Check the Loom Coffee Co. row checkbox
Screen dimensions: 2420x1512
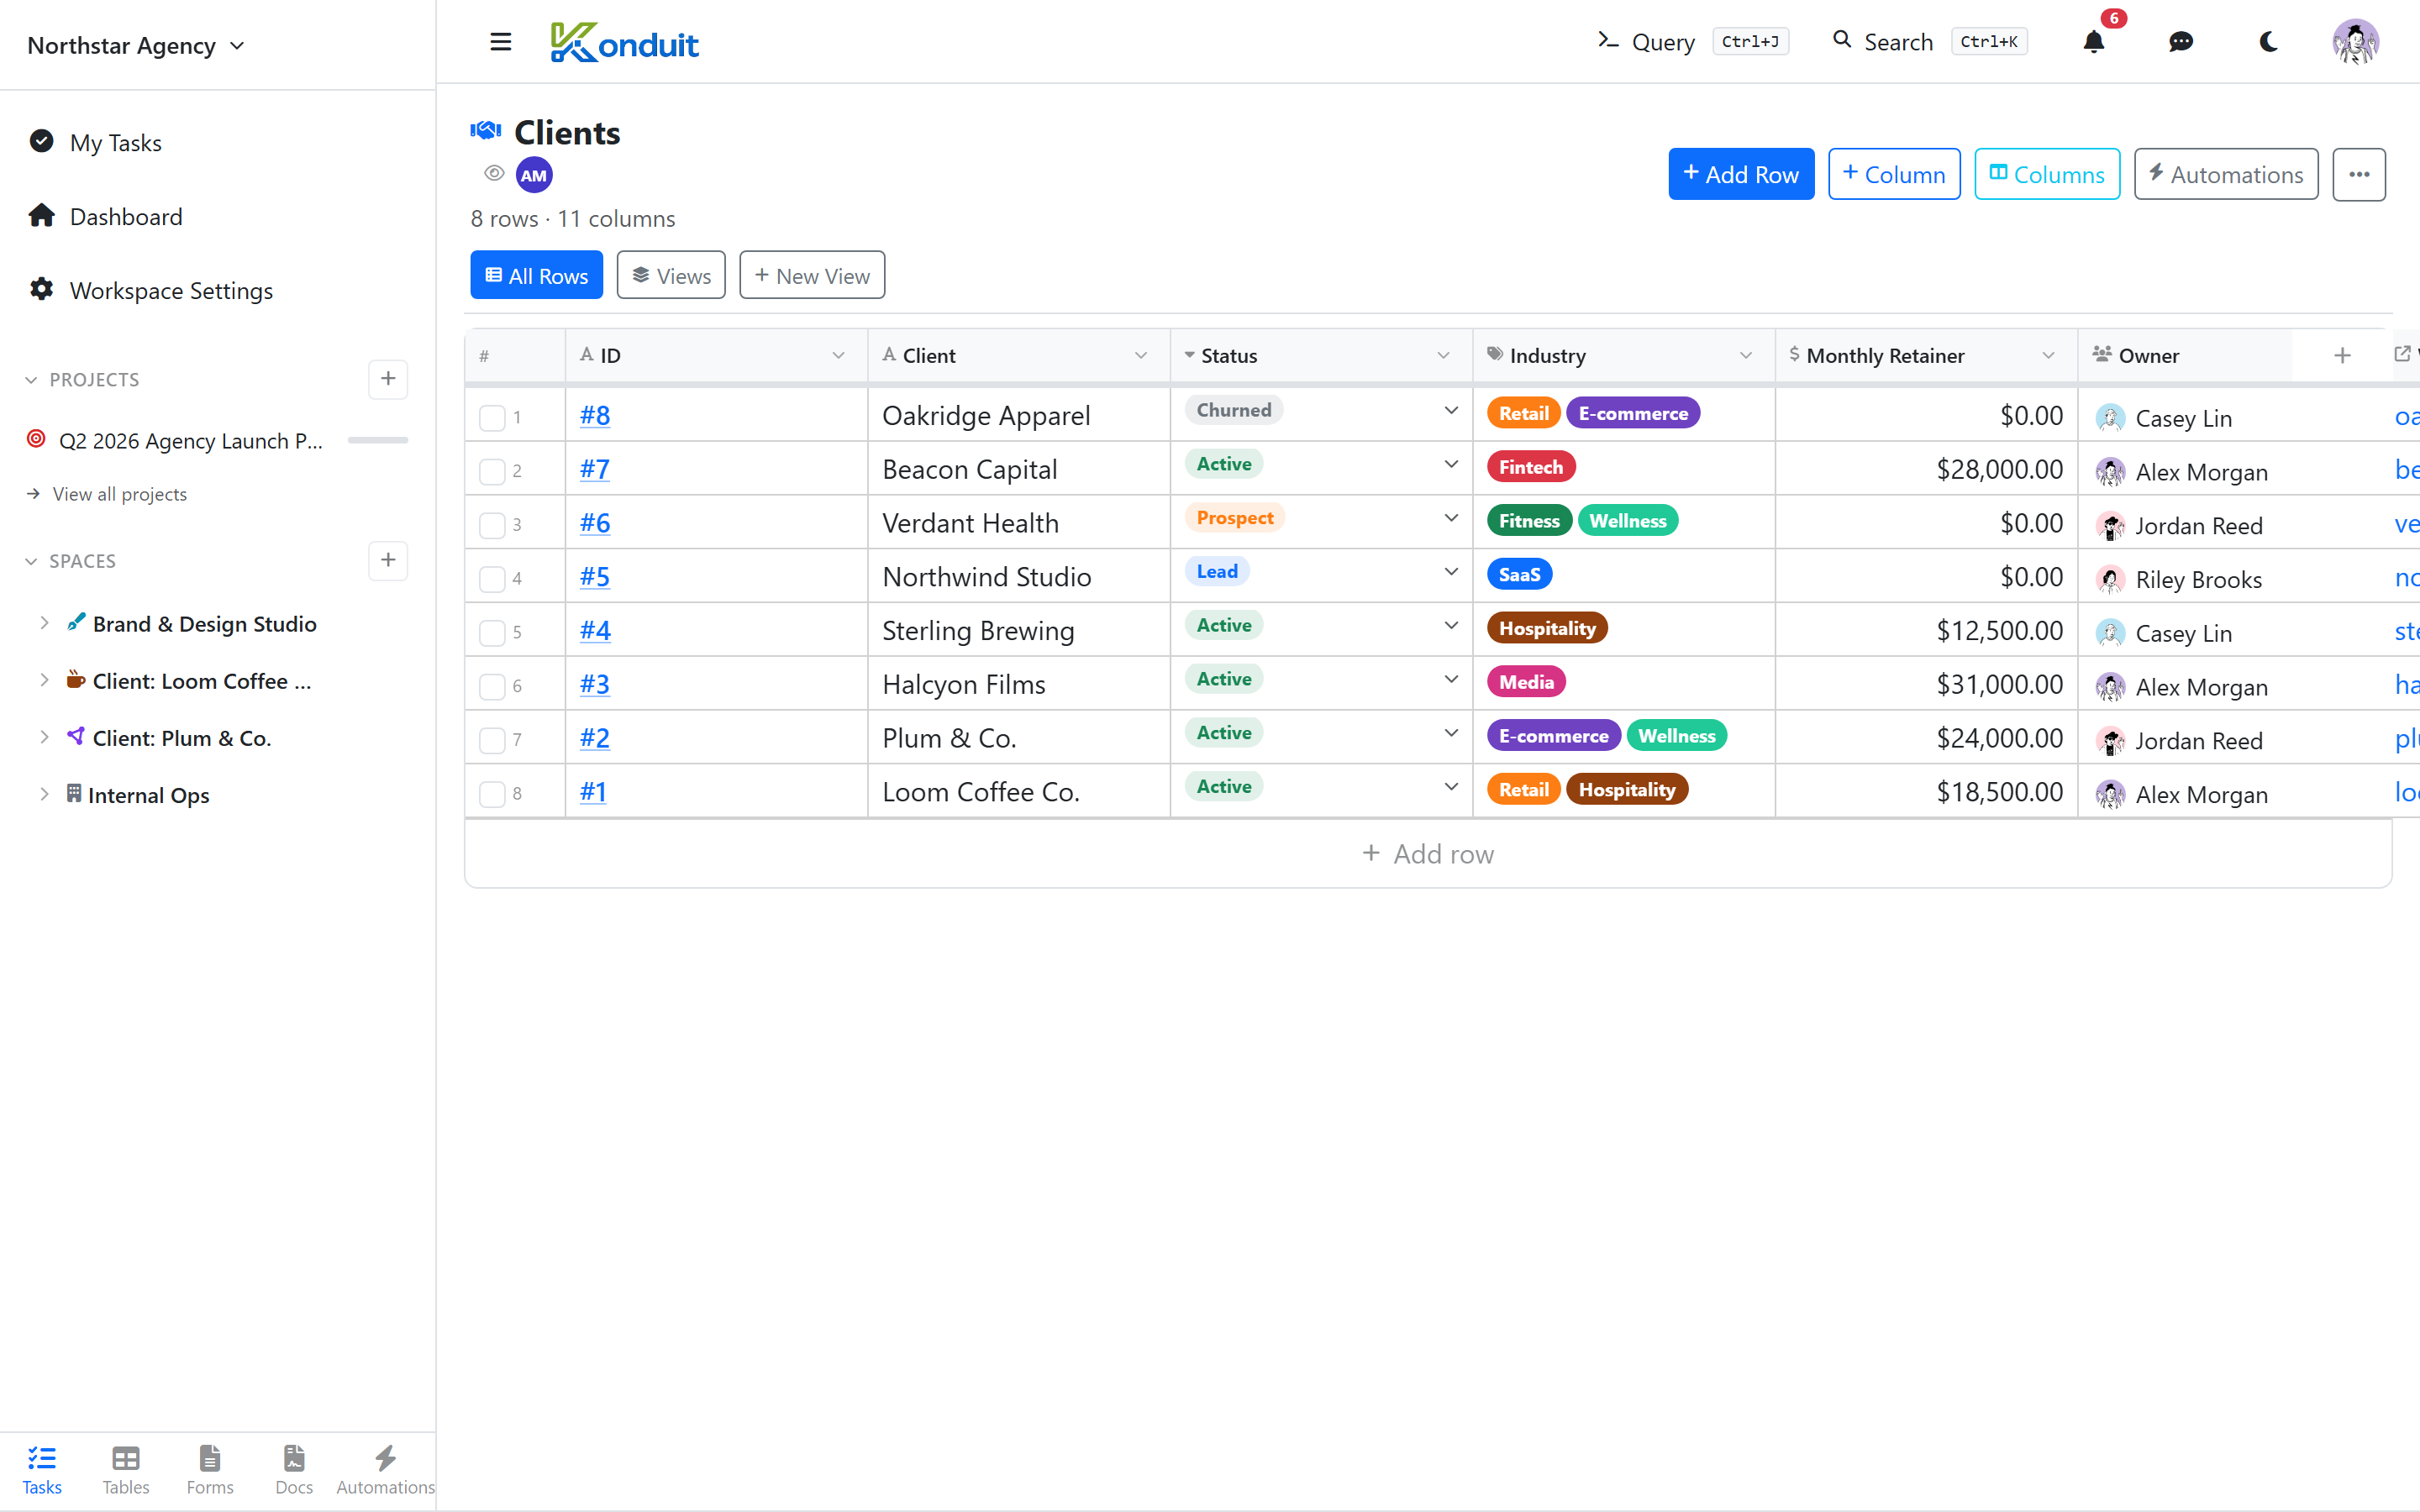[x=492, y=794]
